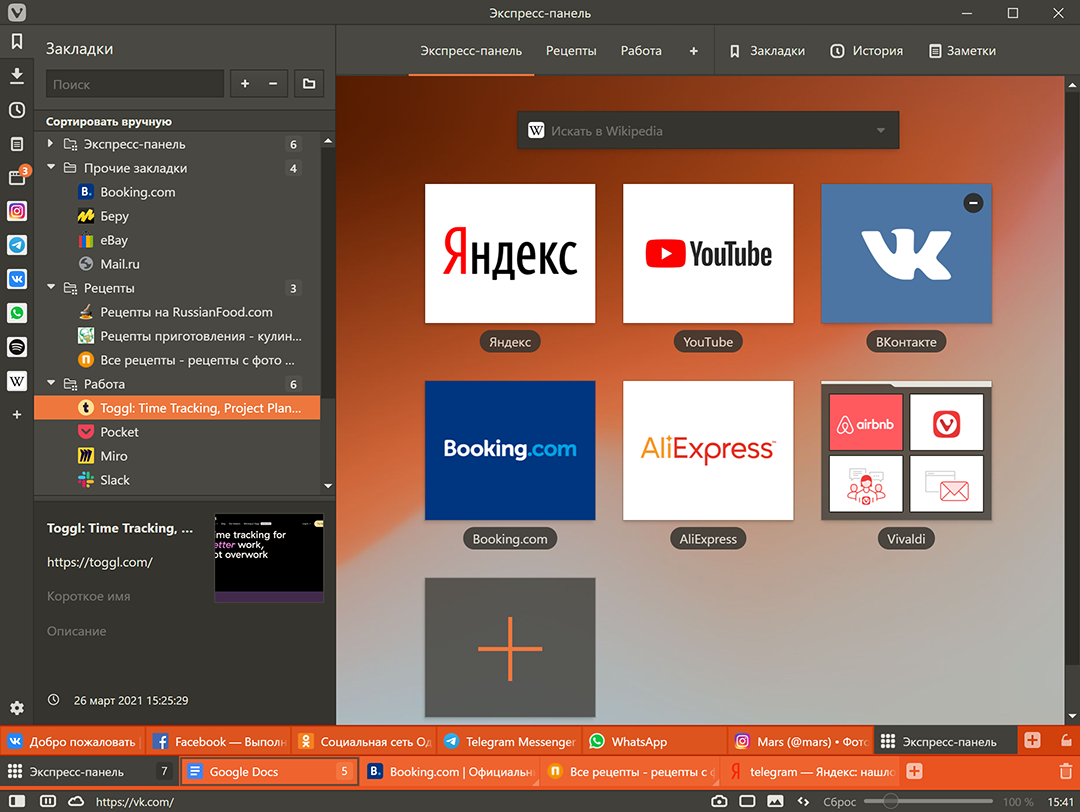Add a new web panel with the sidebar plus
The height and width of the screenshot is (812, 1080).
[17, 415]
